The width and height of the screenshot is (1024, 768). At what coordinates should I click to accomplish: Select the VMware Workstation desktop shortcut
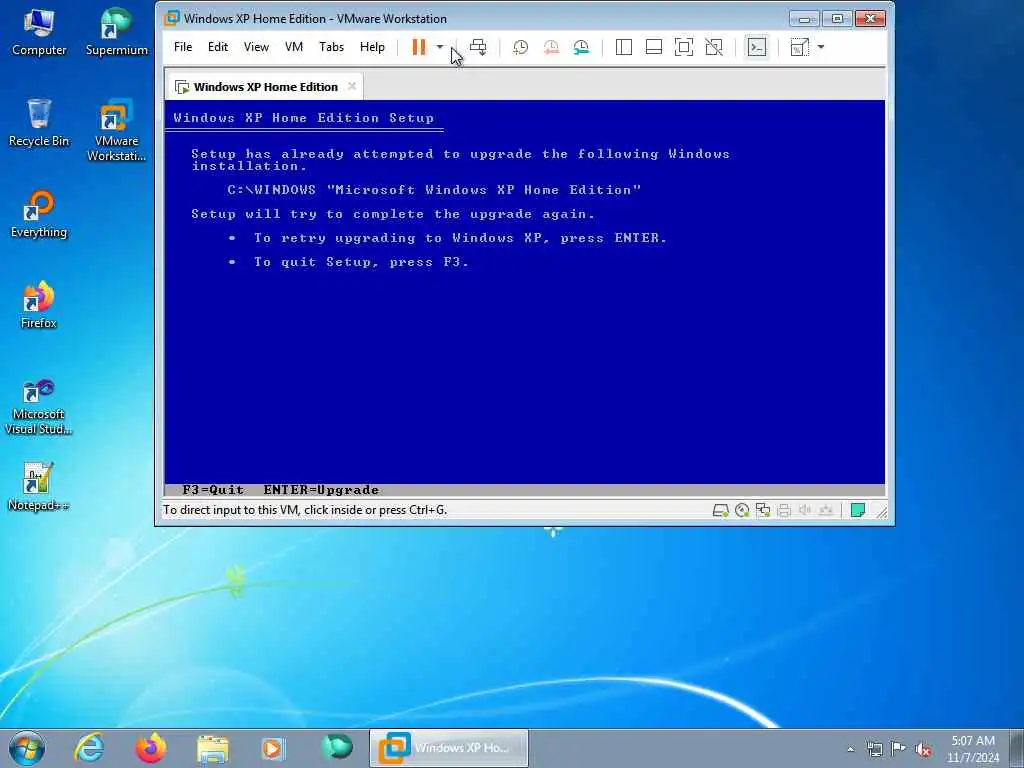click(116, 130)
